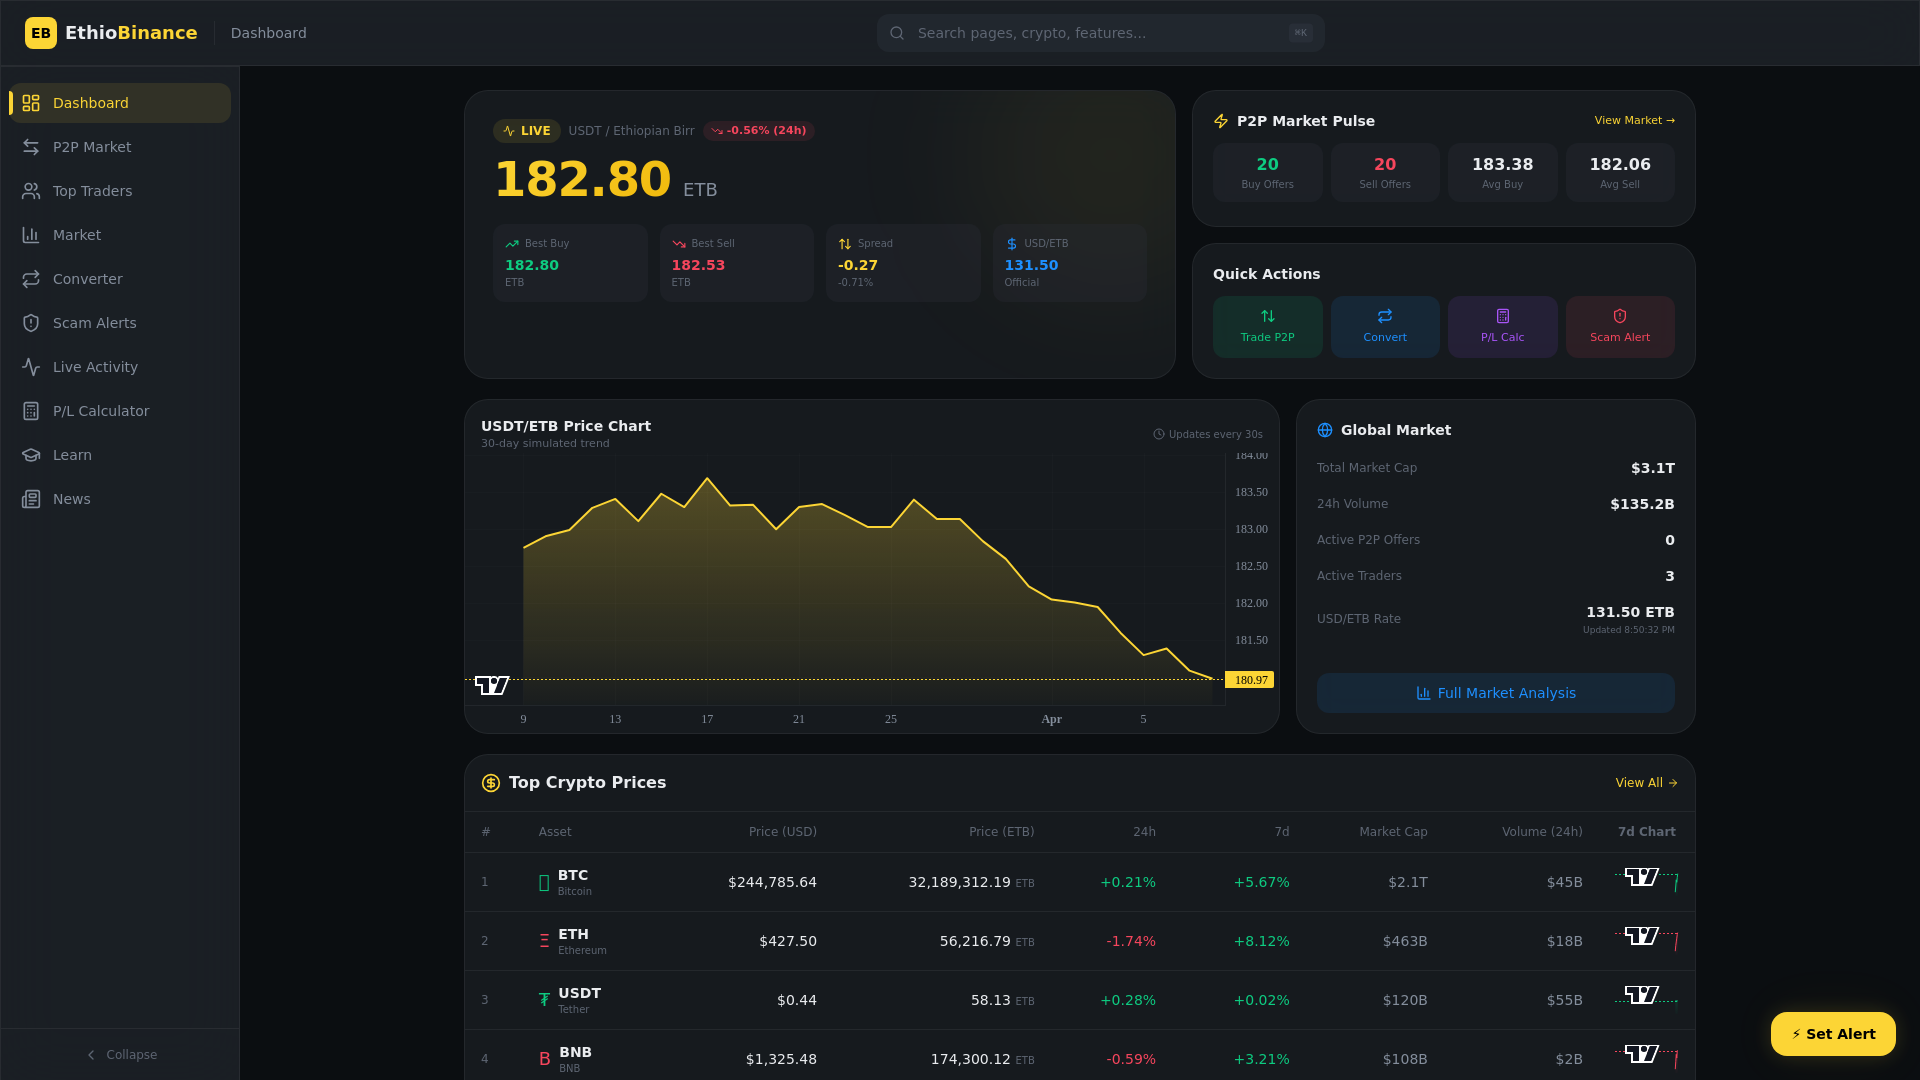
Task: Click the LIVE status badge
Action: (x=527, y=131)
